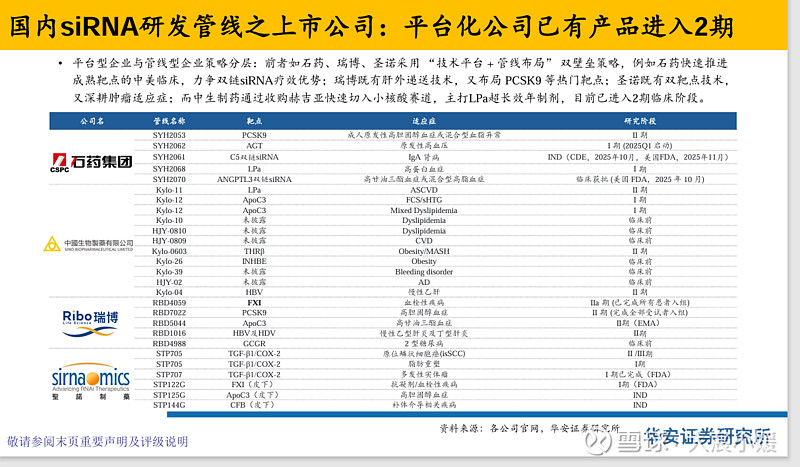Select the SYH2062 pipeline cell
The height and width of the screenshot is (467, 800).
[169, 146]
